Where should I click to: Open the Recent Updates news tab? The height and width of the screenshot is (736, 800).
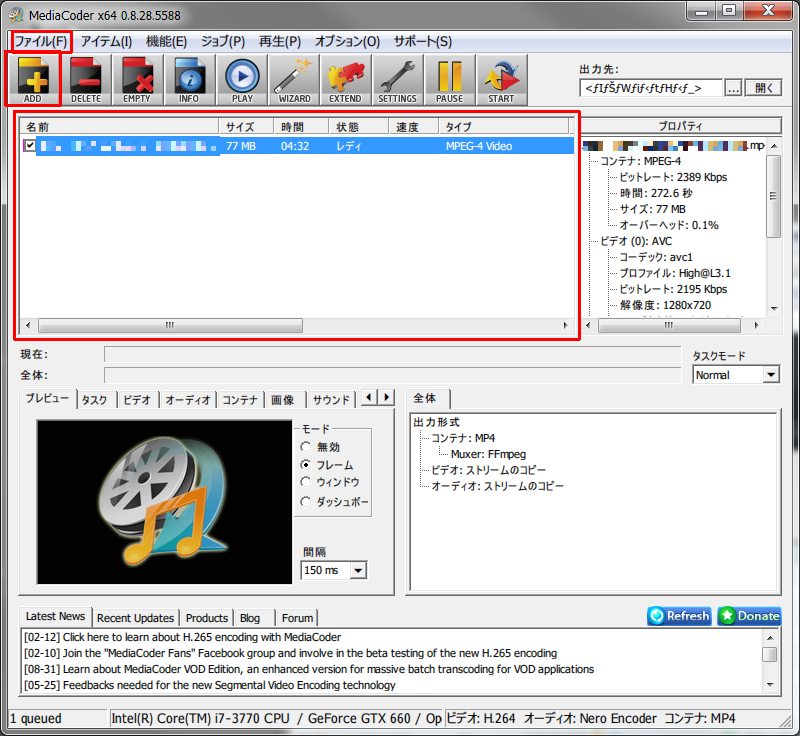136,618
